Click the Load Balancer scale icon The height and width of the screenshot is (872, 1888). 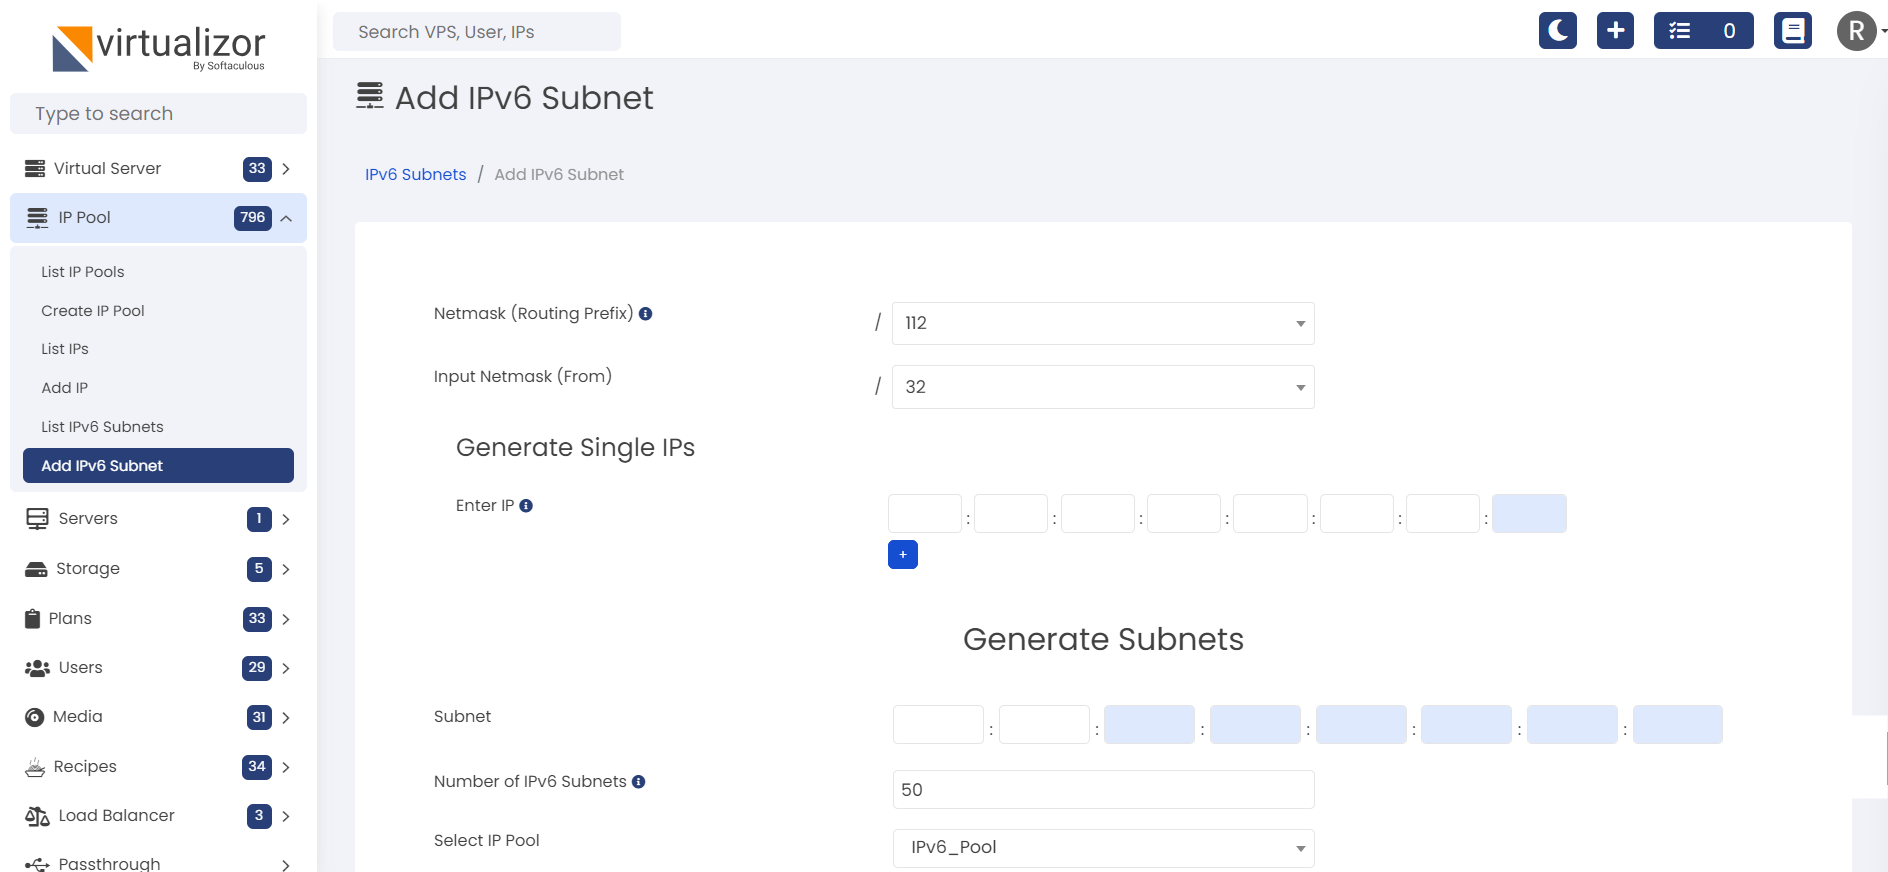click(37, 816)
